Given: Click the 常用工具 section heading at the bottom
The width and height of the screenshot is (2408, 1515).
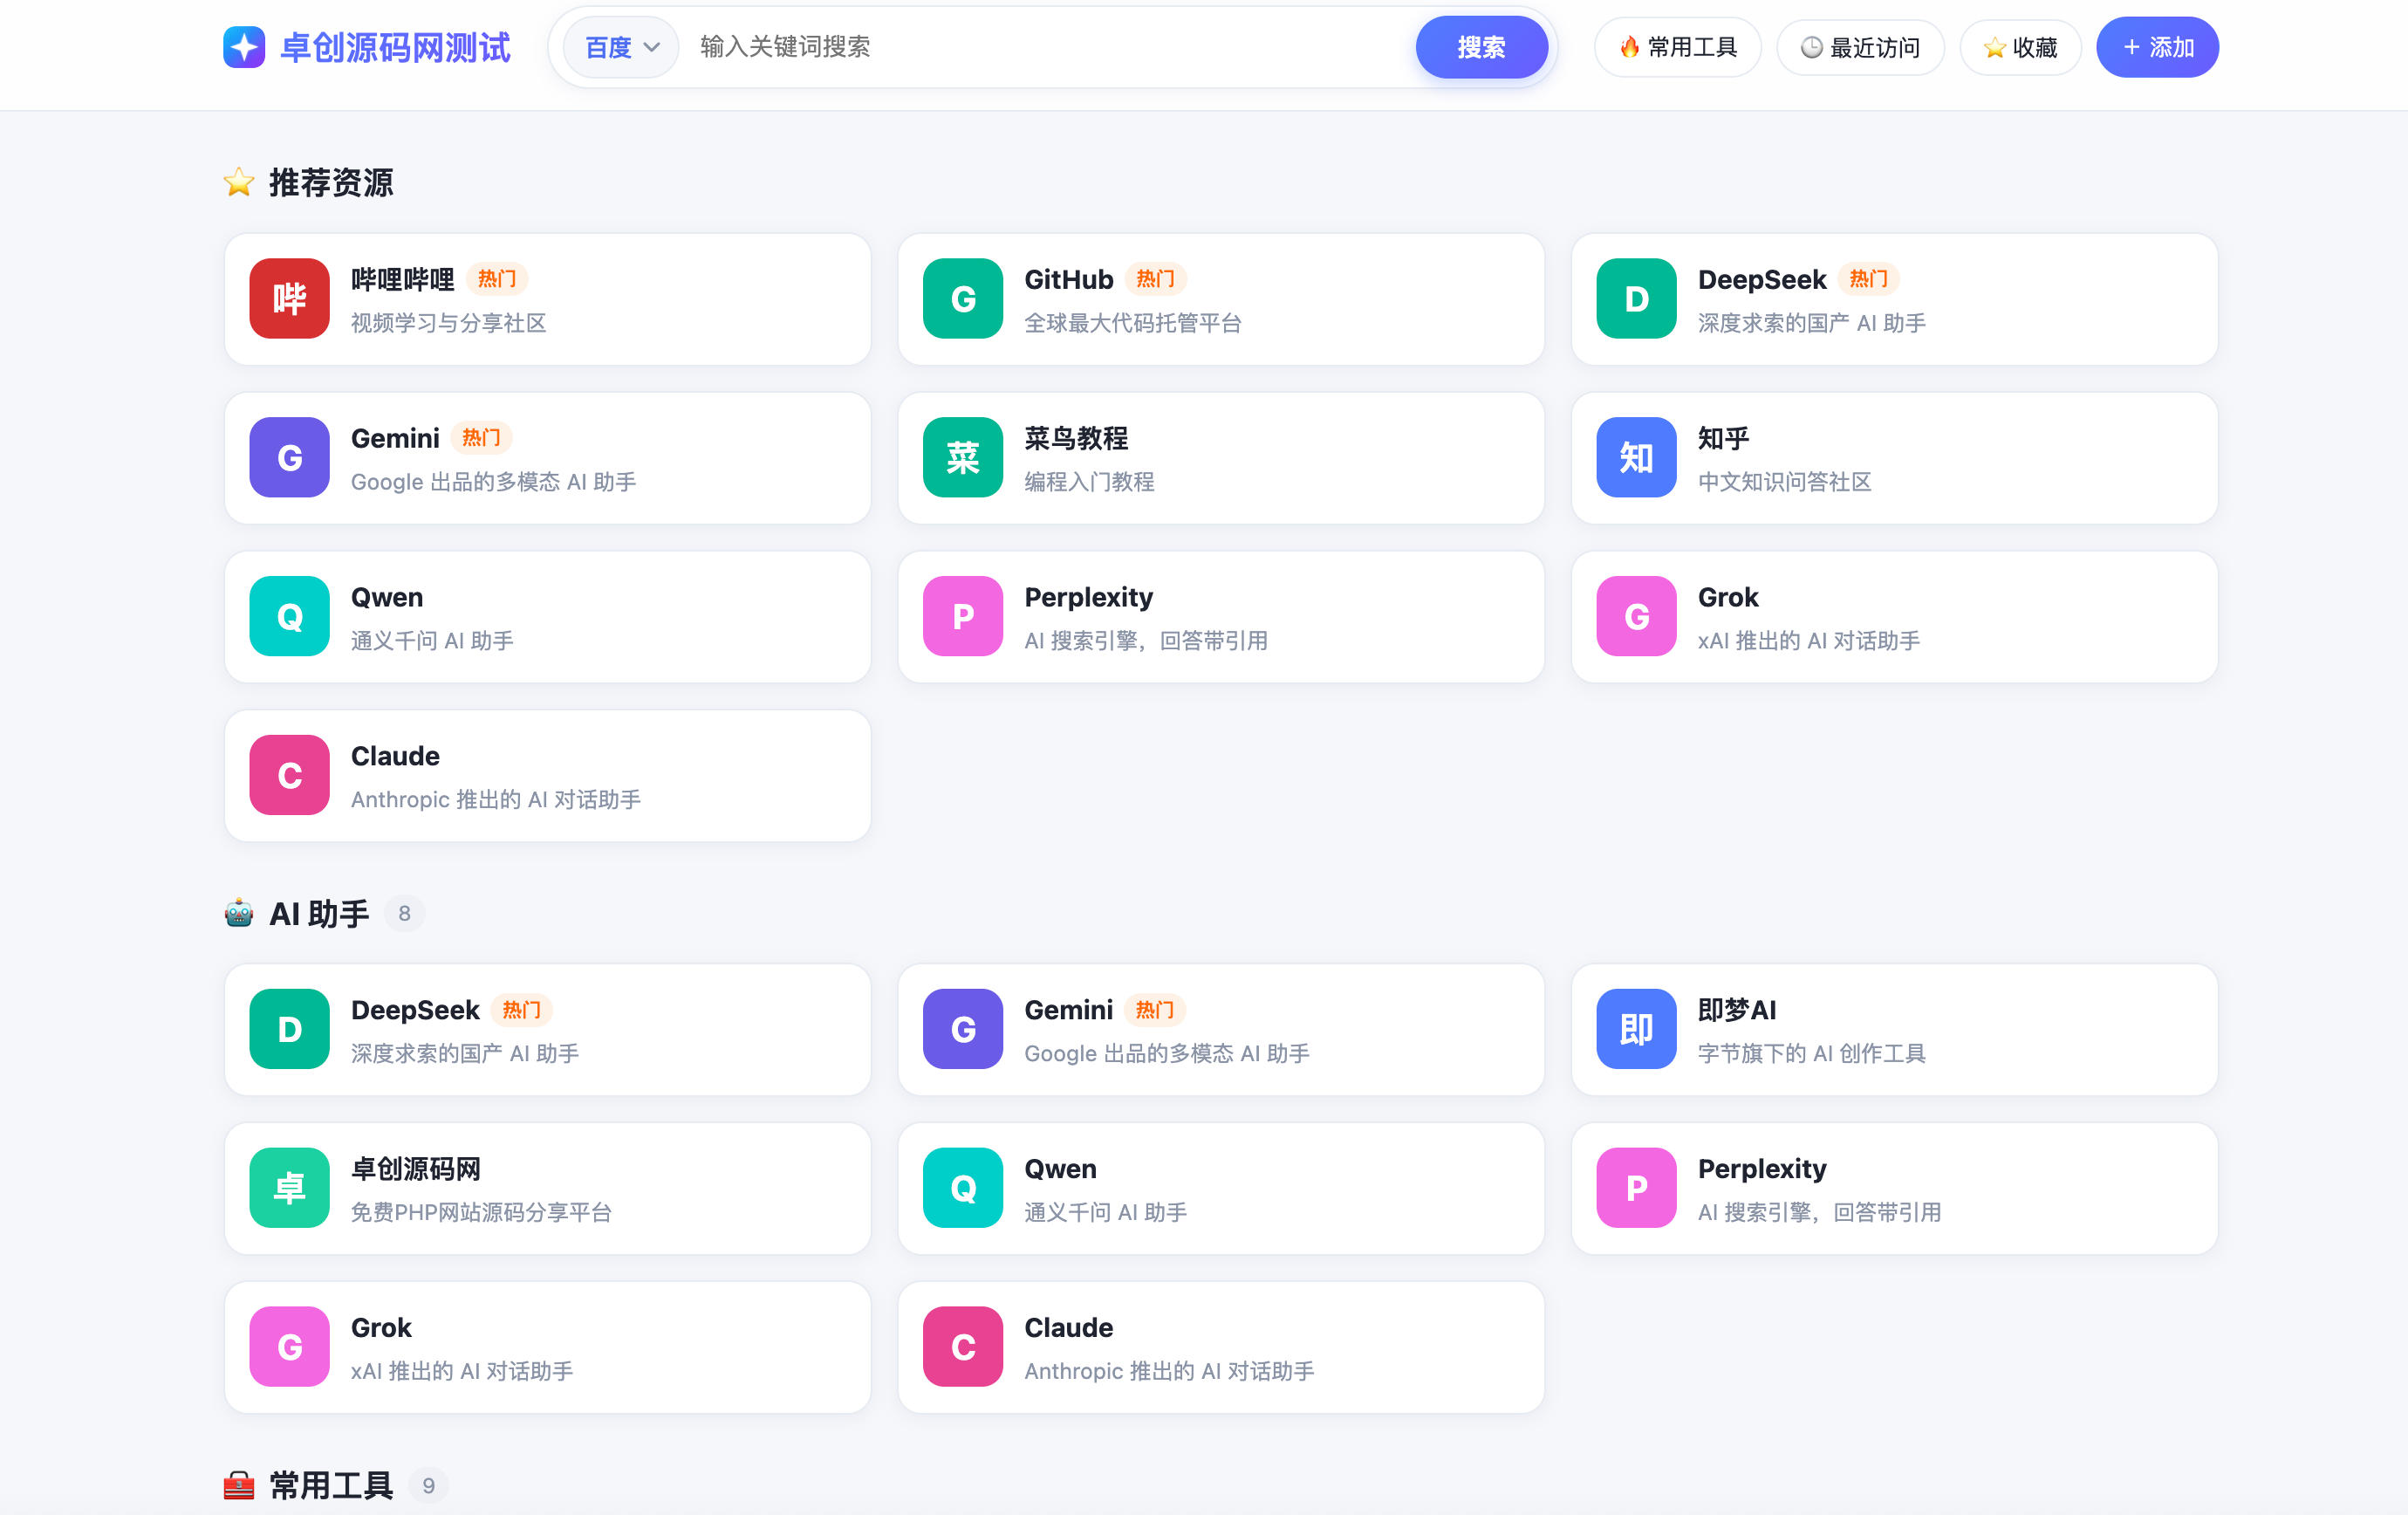Looking at the screenshot, I should click(331, 1486).
